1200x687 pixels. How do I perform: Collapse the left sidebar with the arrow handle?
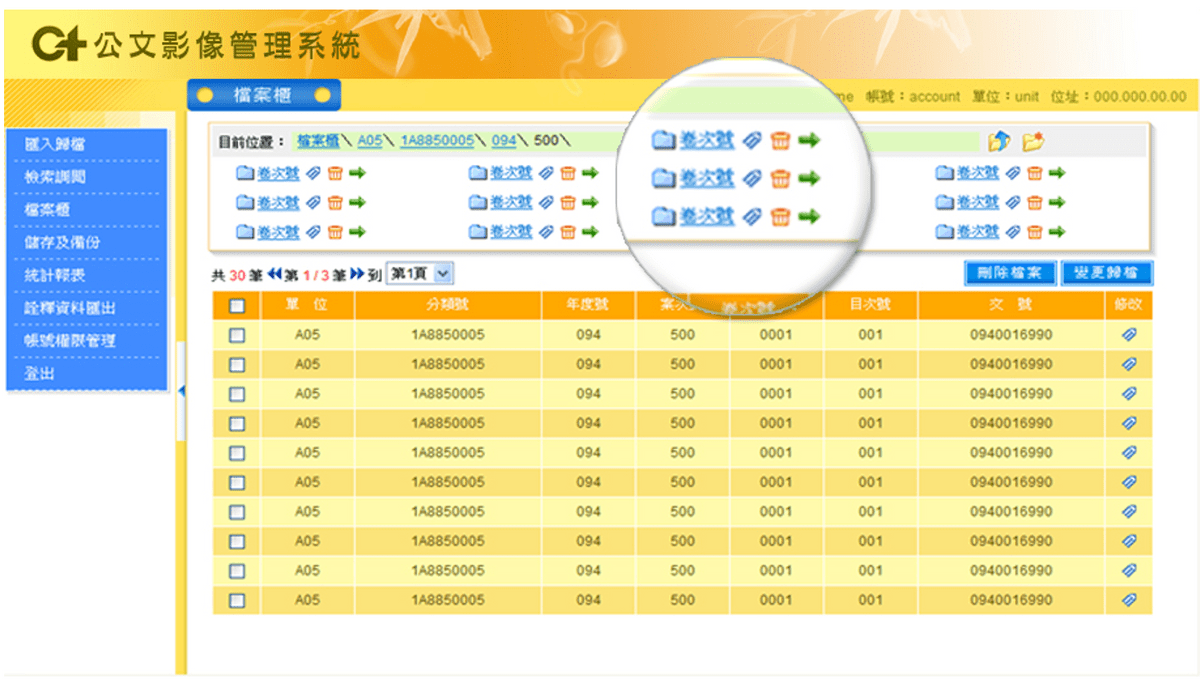(x=181, y=390)
